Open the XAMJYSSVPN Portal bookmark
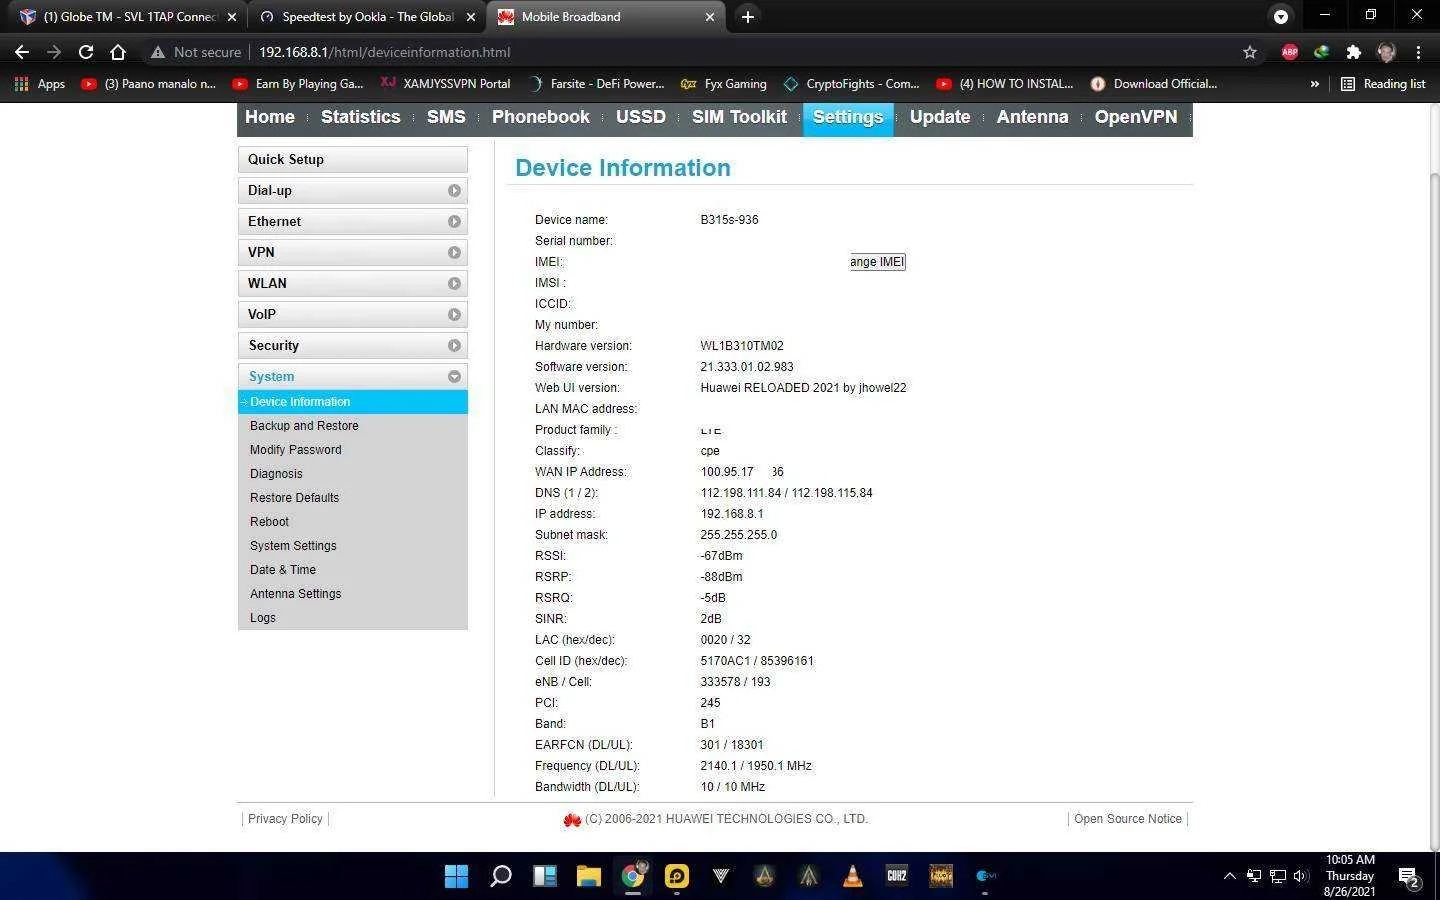Viewport: 1440px width, 900px height. tap(446, 84)
